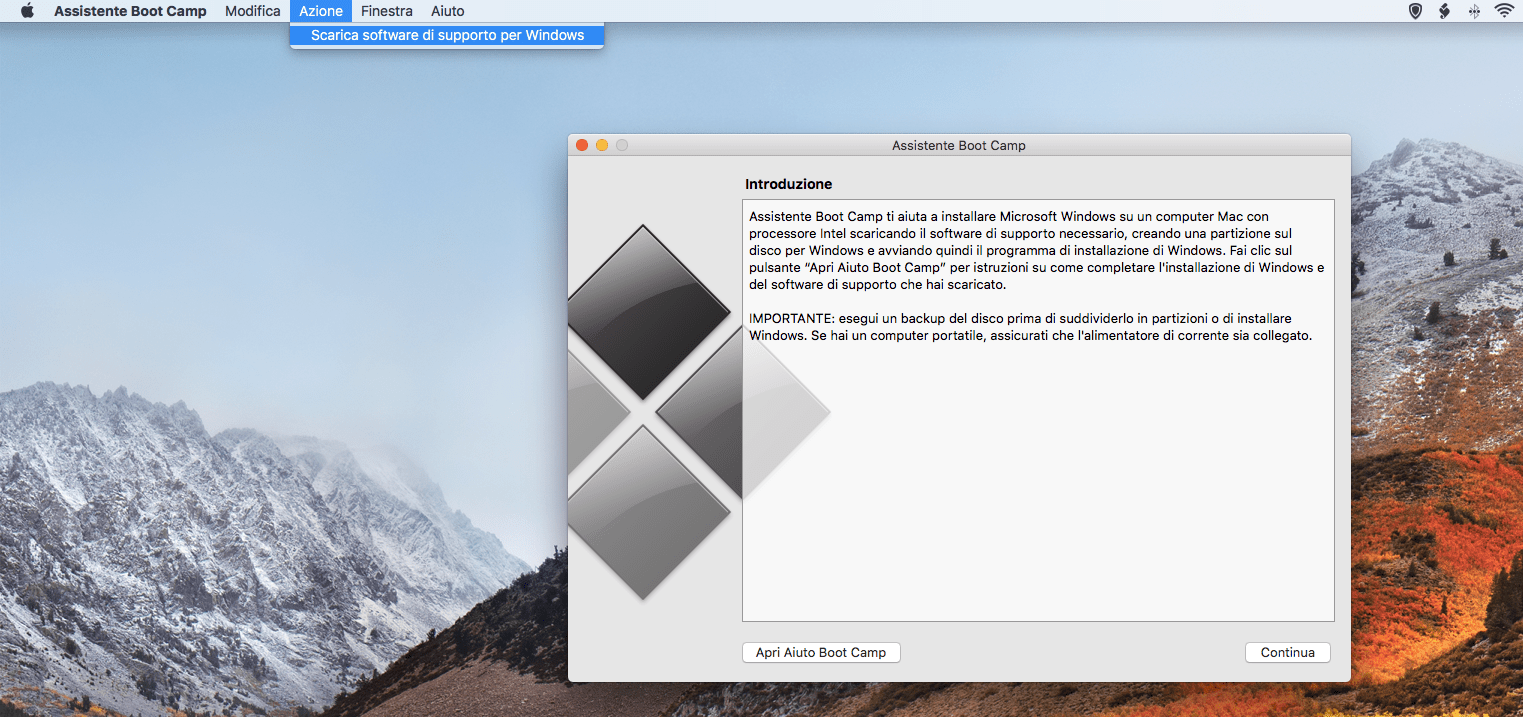Viewport: 1523px width, 717px height.
Task: Open the Apple menu
Action: pyautogui.click(x=27, y=11)
